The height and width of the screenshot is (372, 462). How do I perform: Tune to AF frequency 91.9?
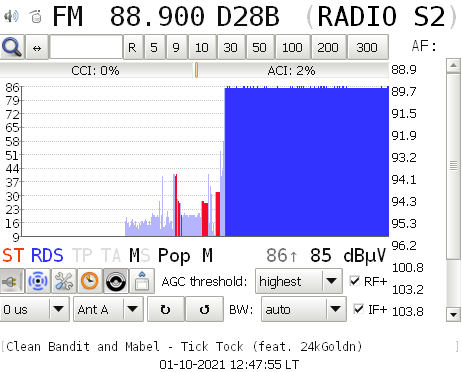click(404, 136)
